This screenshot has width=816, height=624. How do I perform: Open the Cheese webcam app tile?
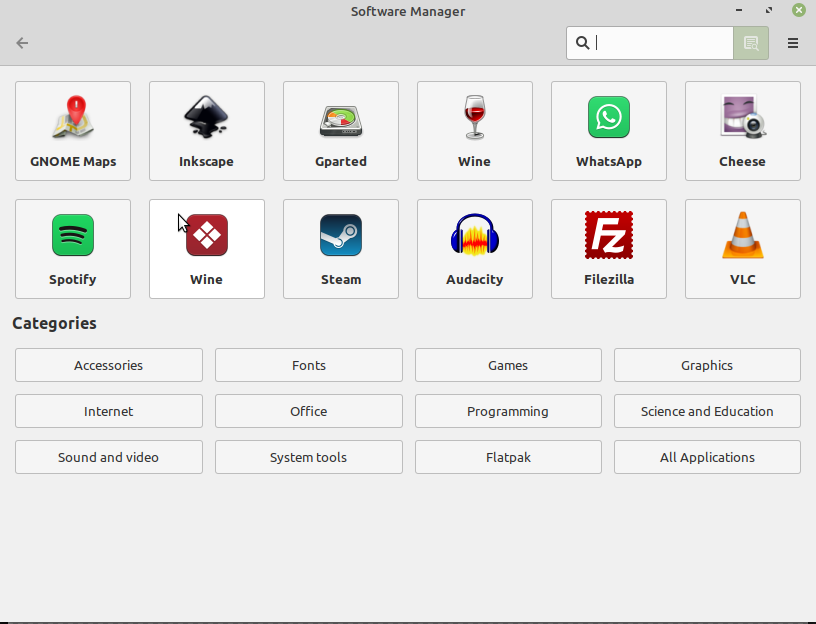(743, 131)
